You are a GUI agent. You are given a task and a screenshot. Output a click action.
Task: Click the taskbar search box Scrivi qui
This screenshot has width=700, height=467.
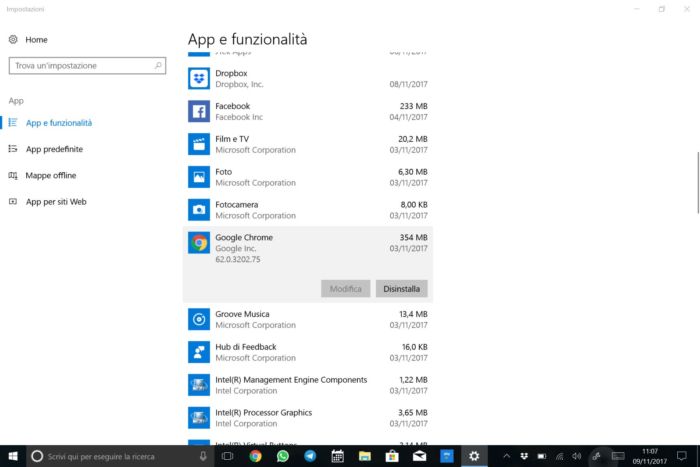[118, 456]
